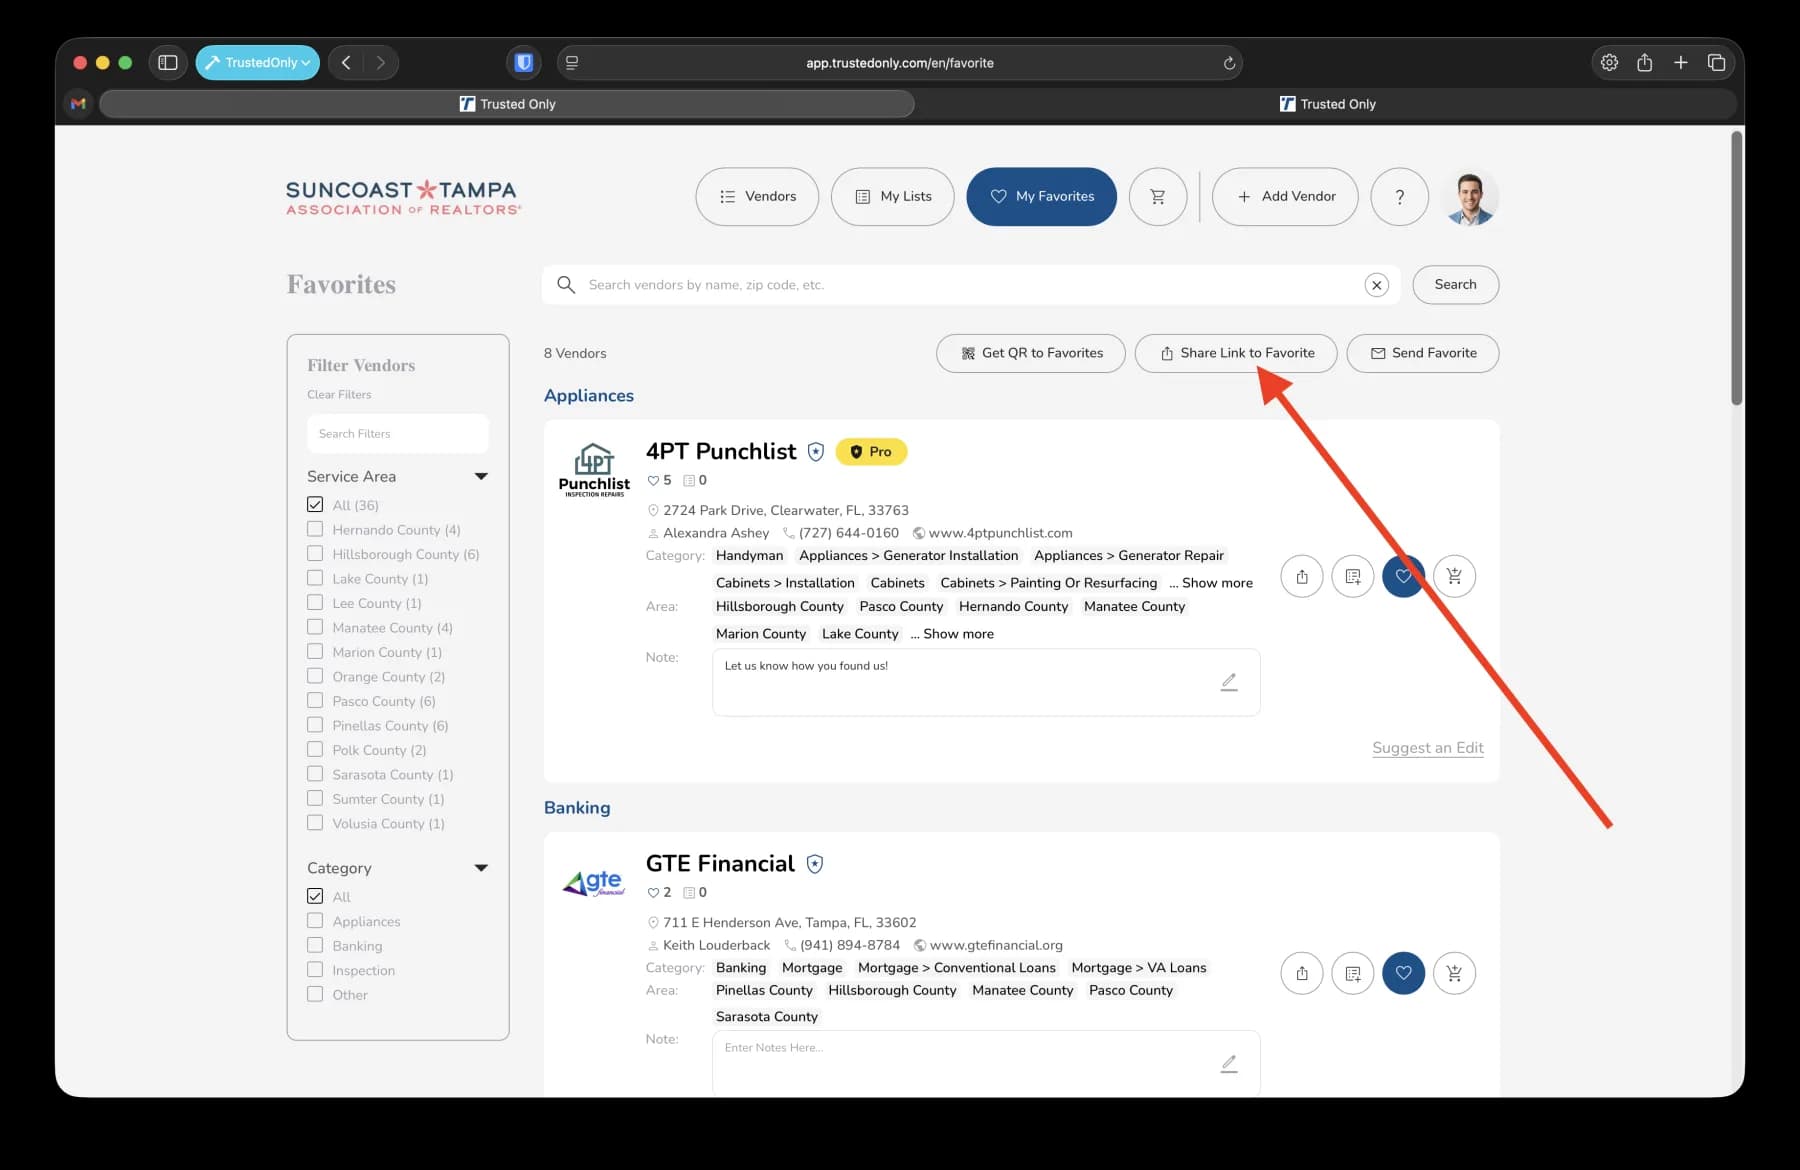Click Share Link to Favorite
Viewport: 1800px width, 1170px height.
1236,353
